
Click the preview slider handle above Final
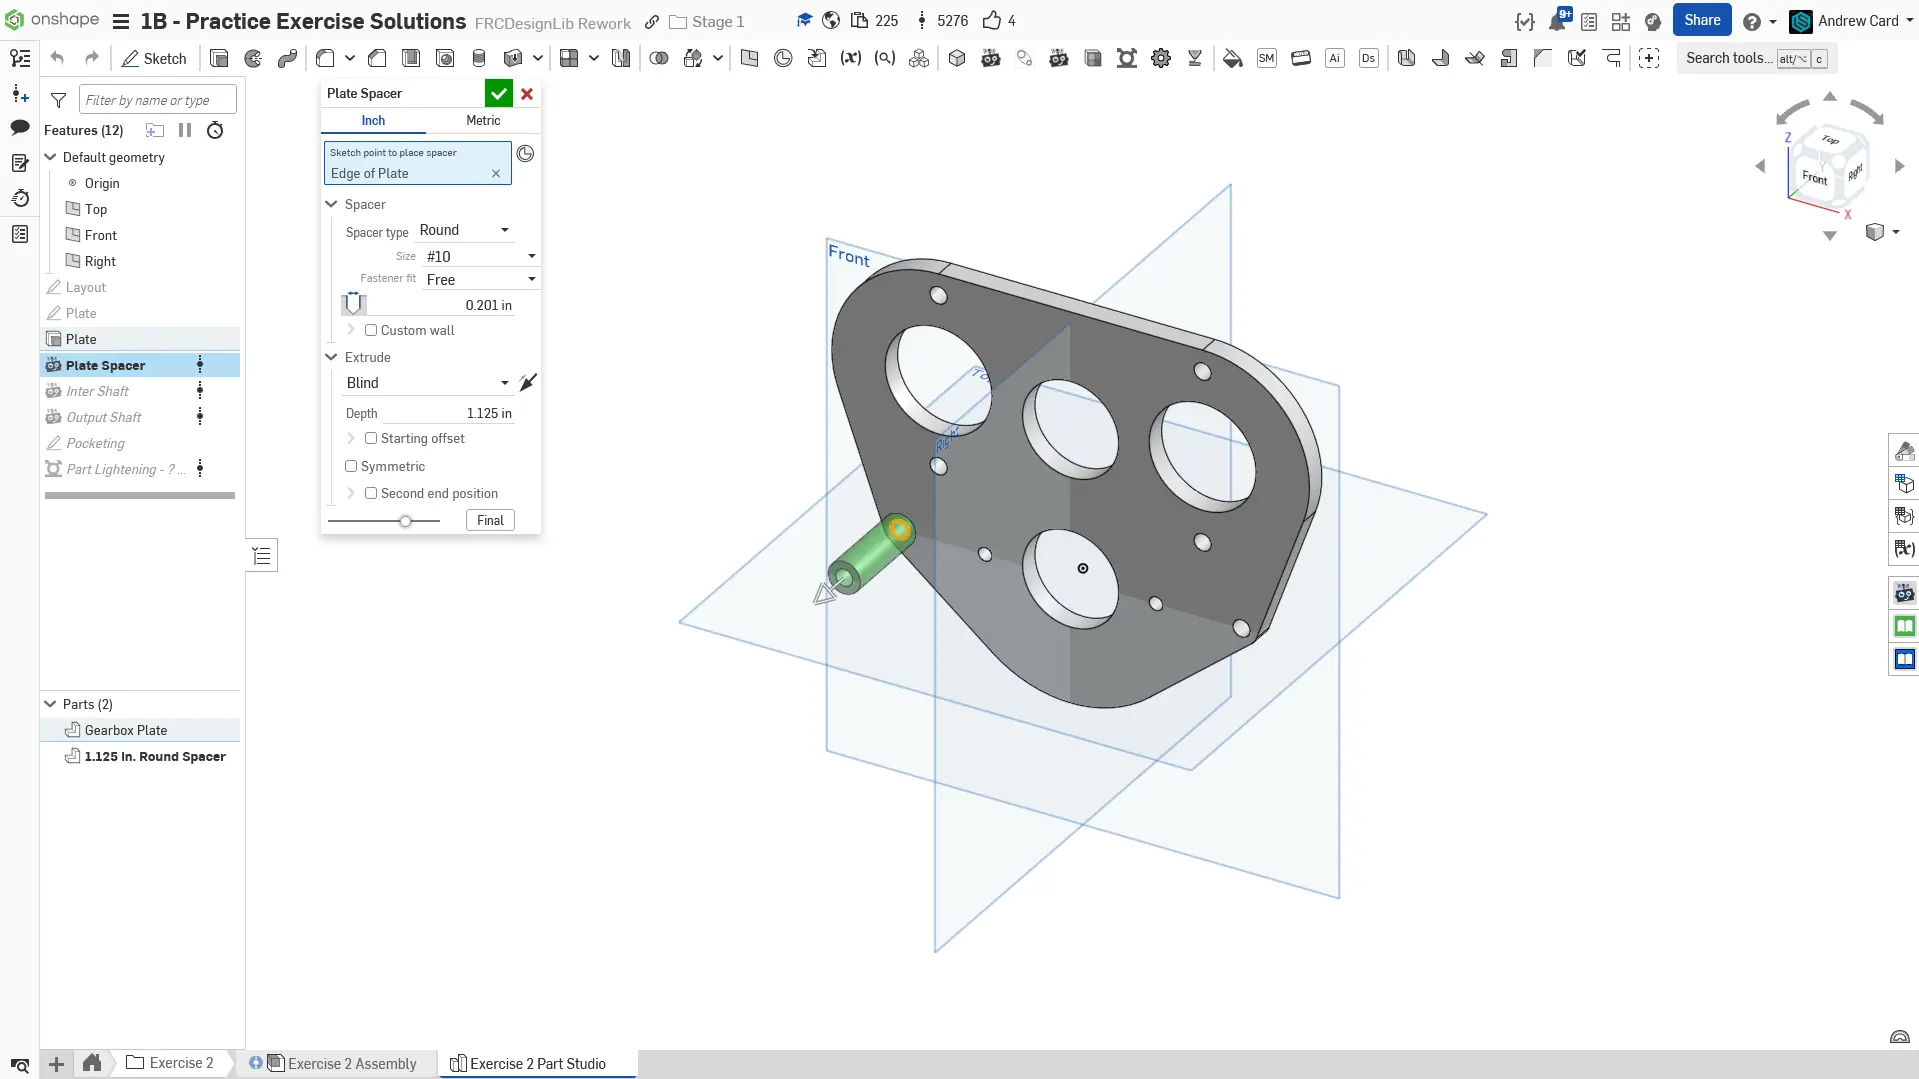click(405, 521)
